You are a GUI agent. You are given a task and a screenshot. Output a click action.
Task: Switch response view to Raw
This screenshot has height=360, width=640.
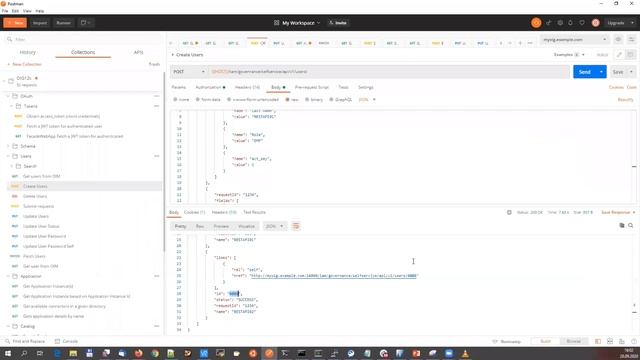click(200, 226)
